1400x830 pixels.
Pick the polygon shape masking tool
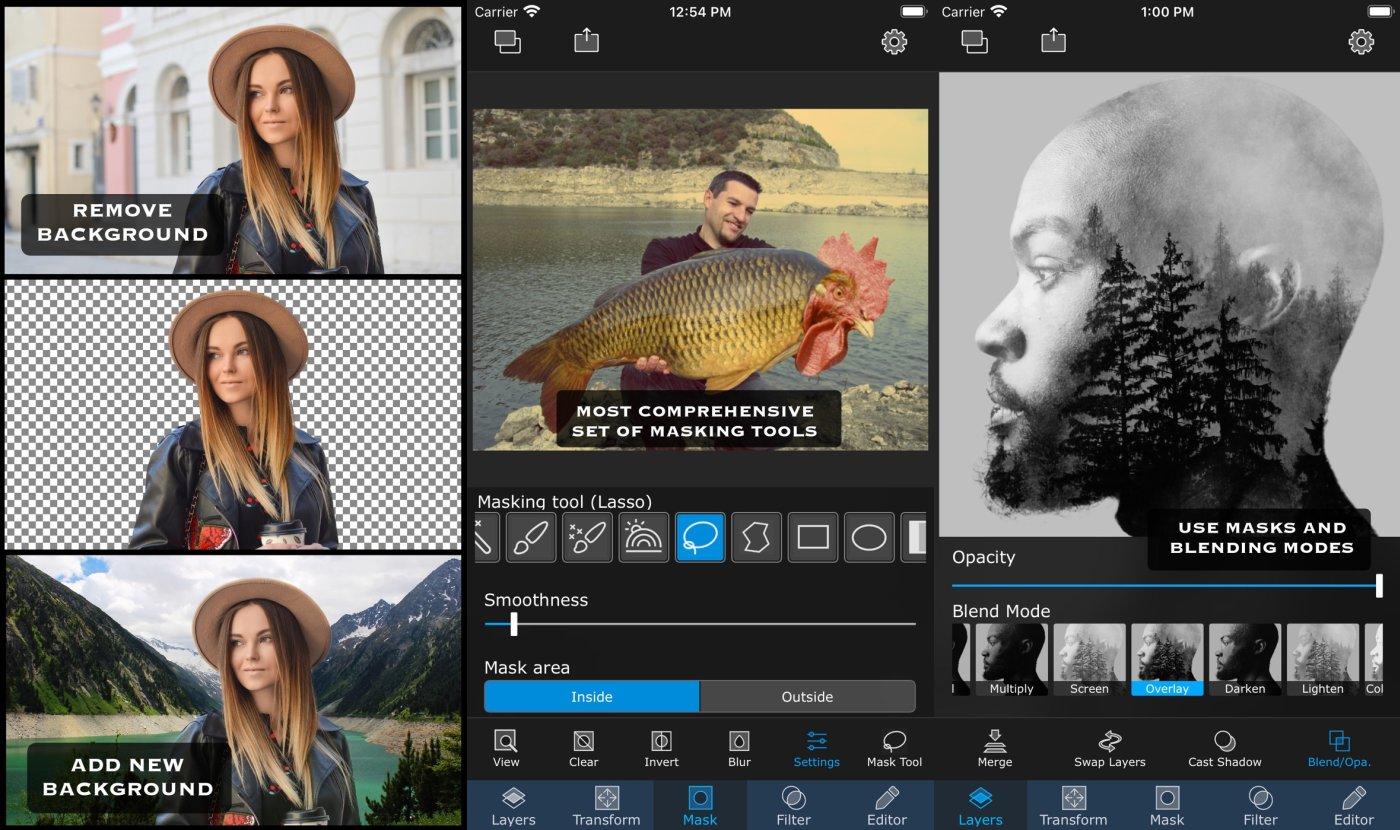756,538
